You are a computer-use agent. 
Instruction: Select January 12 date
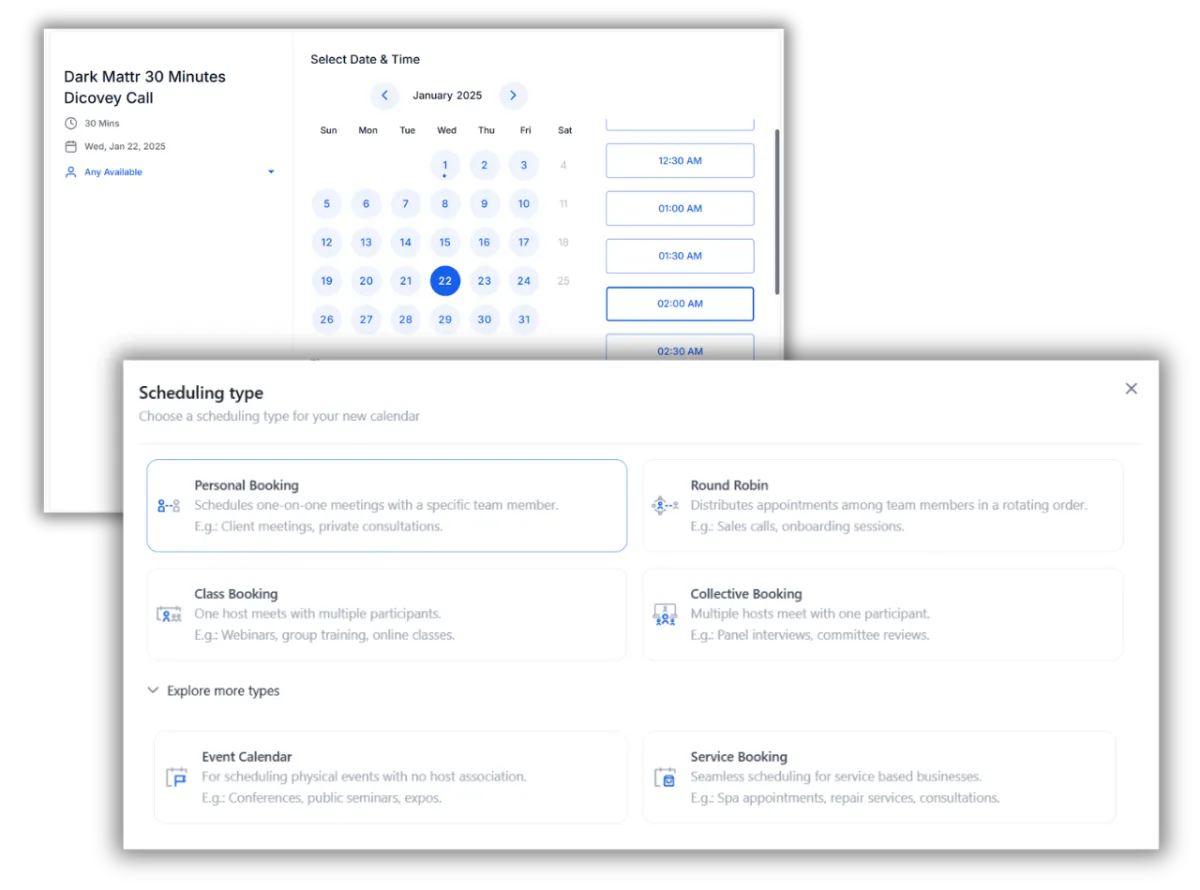(x=327, y=242)
